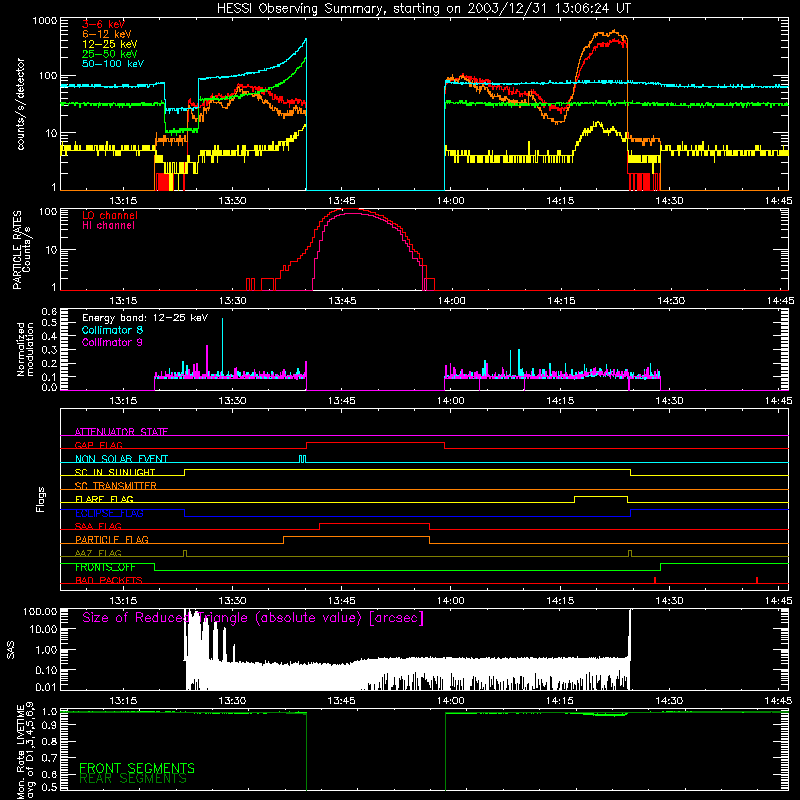Image resolution: width=800 pixels, height=800 pixels.
Task: Click the 100.00 y-axis value on SAS plot
Action: (x=40, y=611)
